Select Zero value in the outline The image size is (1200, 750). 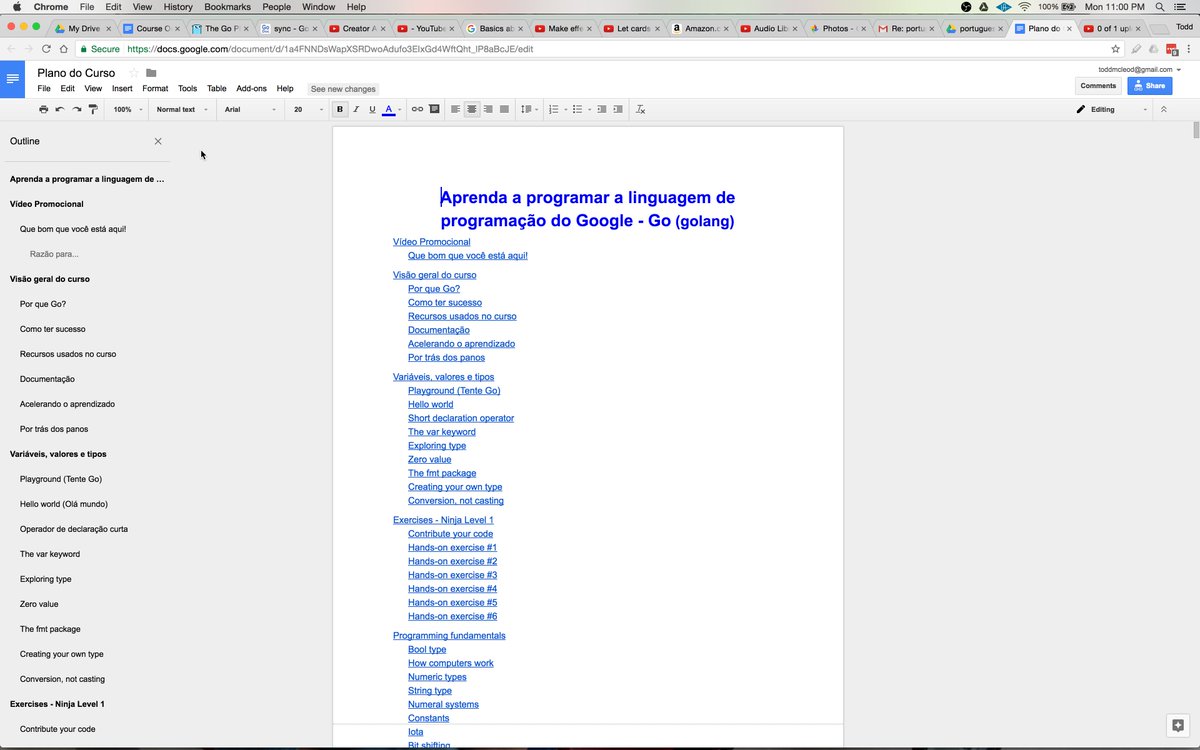39,604
